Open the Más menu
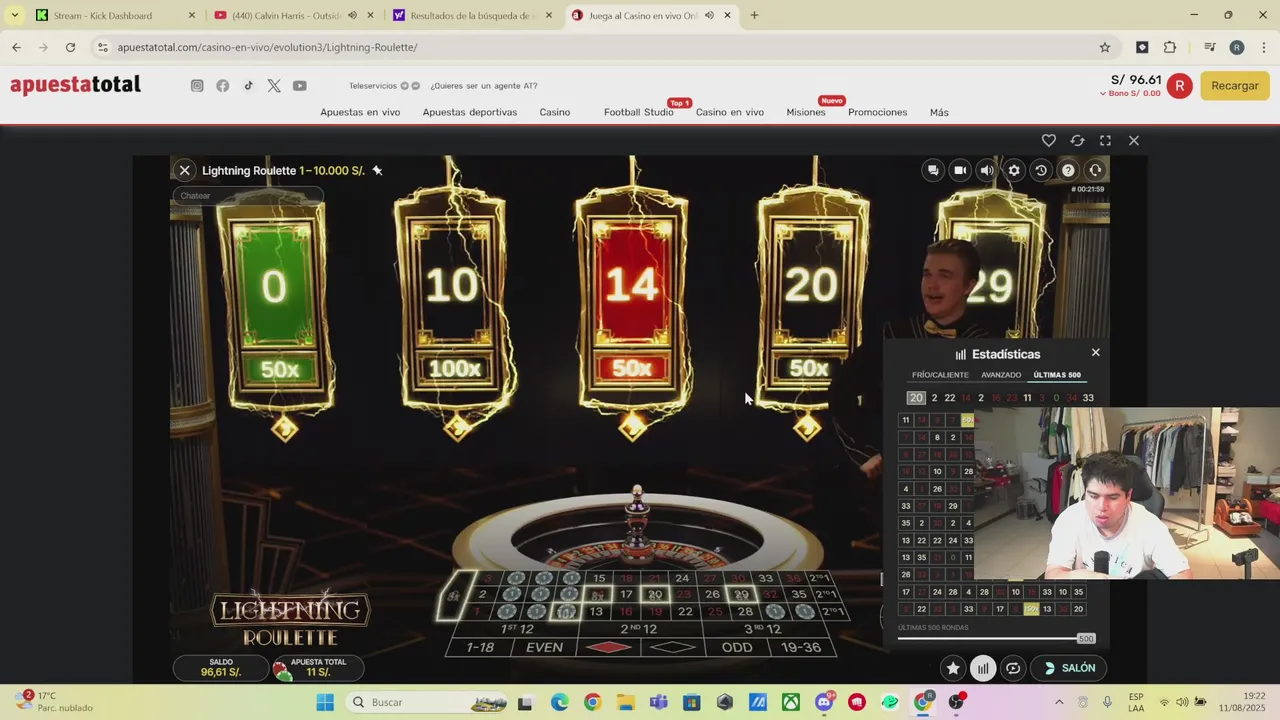Viewport: 1280px width, 720px height. coord(939,112)
